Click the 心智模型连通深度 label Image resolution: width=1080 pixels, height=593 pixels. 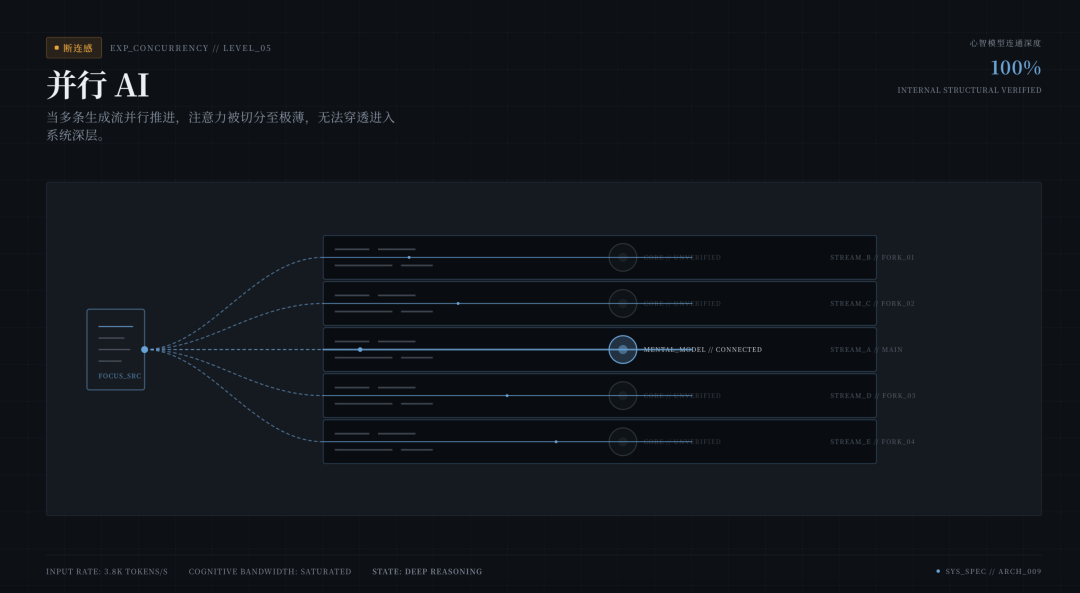click(x=1006, y=43)
